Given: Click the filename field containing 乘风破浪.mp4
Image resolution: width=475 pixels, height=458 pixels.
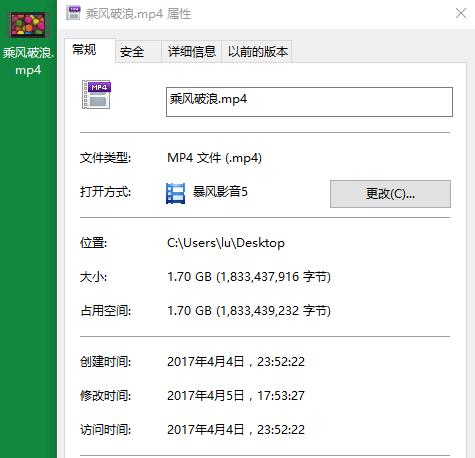Looking at the screenshot, I should click(309, 102).
